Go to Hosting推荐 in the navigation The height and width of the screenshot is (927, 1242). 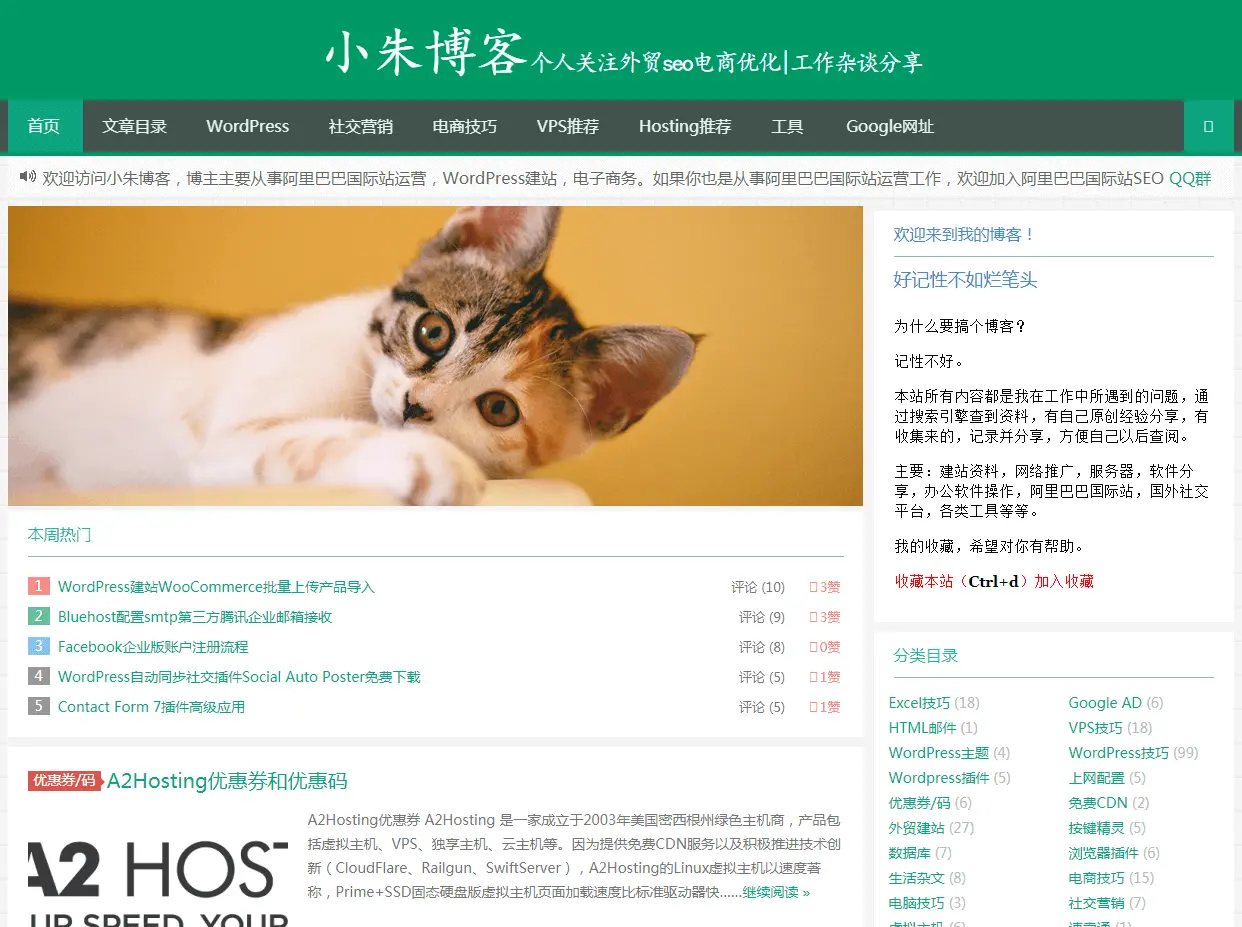pos(685,126)
